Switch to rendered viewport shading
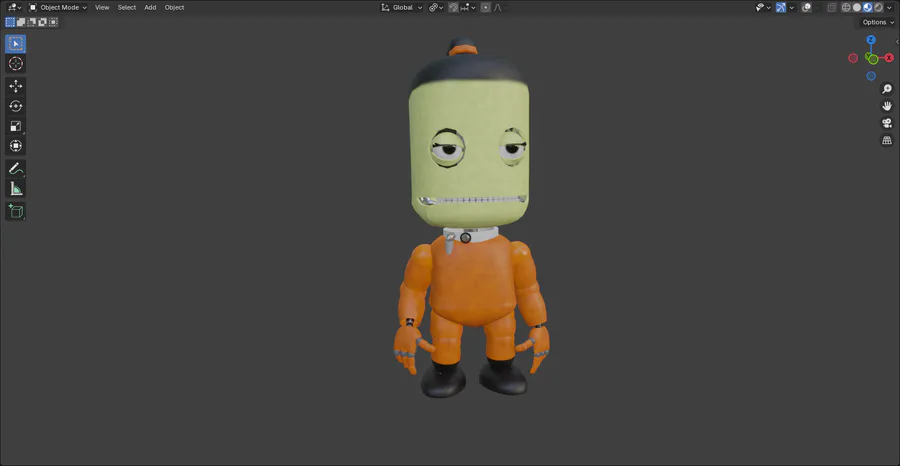Image resolution: width=900 pixels, height=466 pixels. 878,7
